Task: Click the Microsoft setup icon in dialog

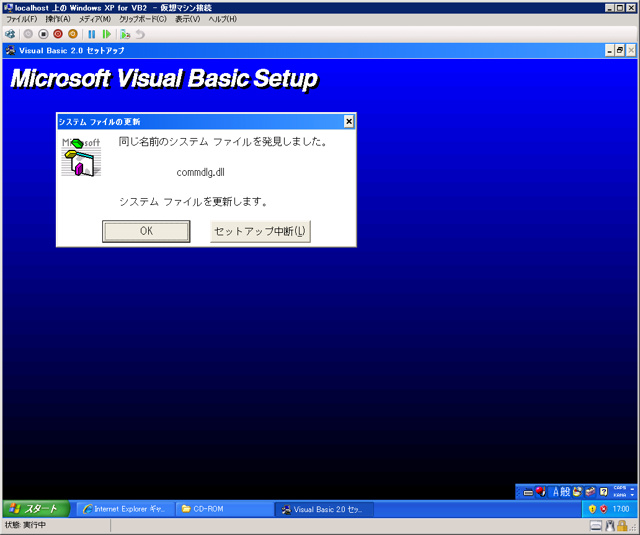Action: point(81,157)
